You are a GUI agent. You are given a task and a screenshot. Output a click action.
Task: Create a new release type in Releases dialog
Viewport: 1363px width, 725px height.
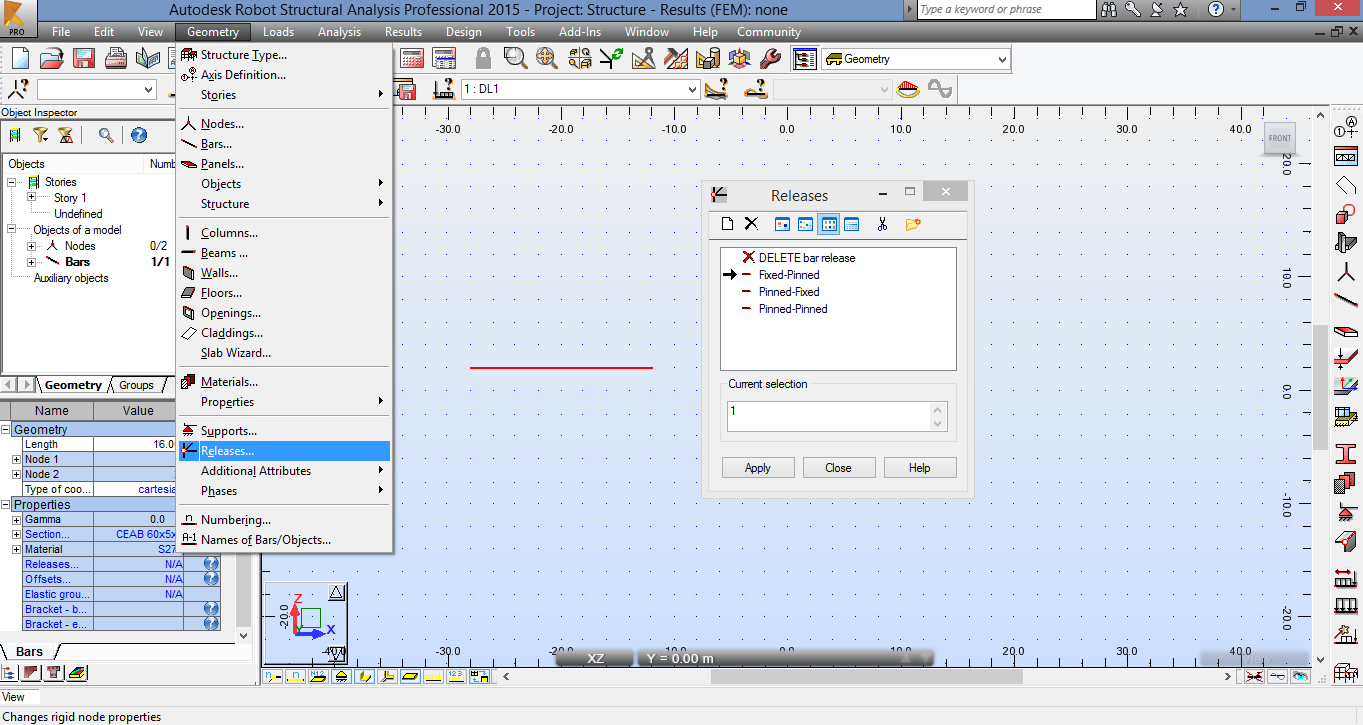pyautogui.click(x=727, y=224)
